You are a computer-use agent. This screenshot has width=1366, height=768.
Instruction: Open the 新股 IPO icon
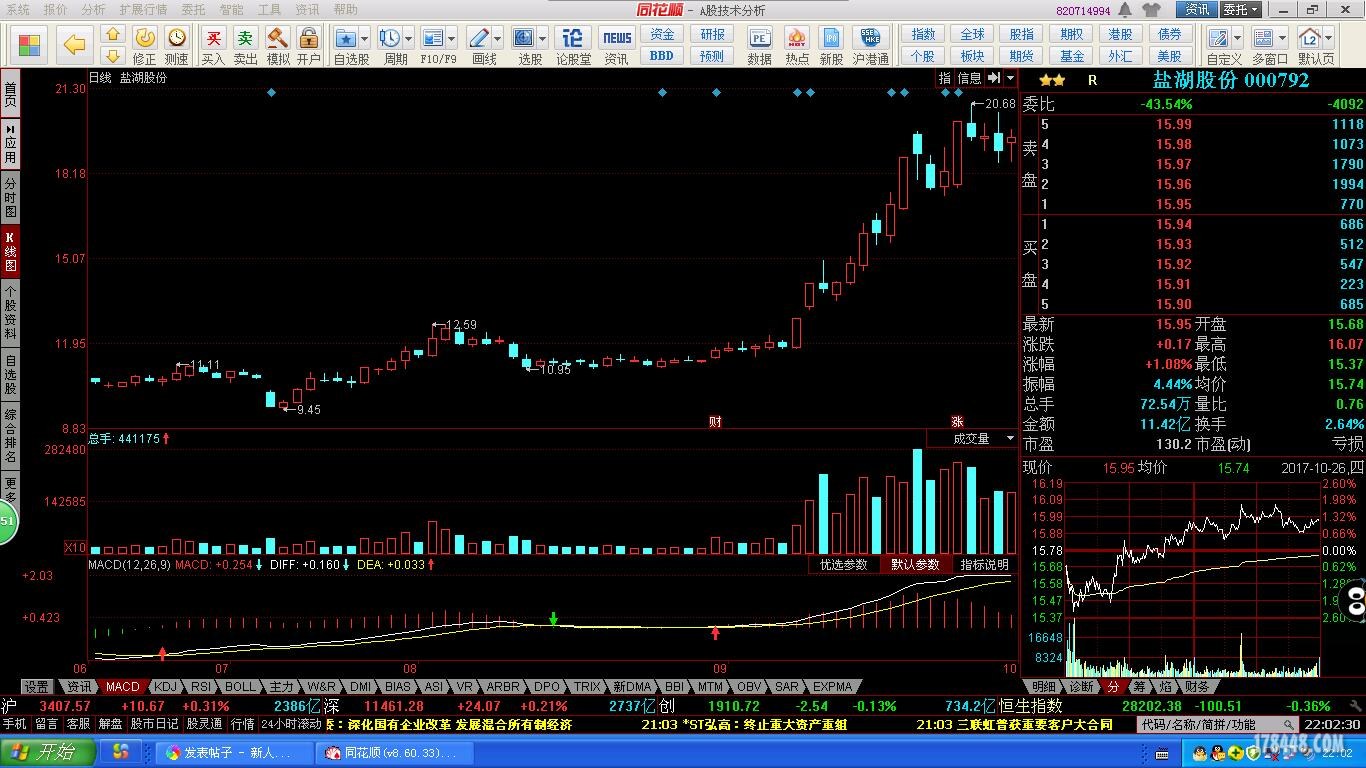point(831,45)
